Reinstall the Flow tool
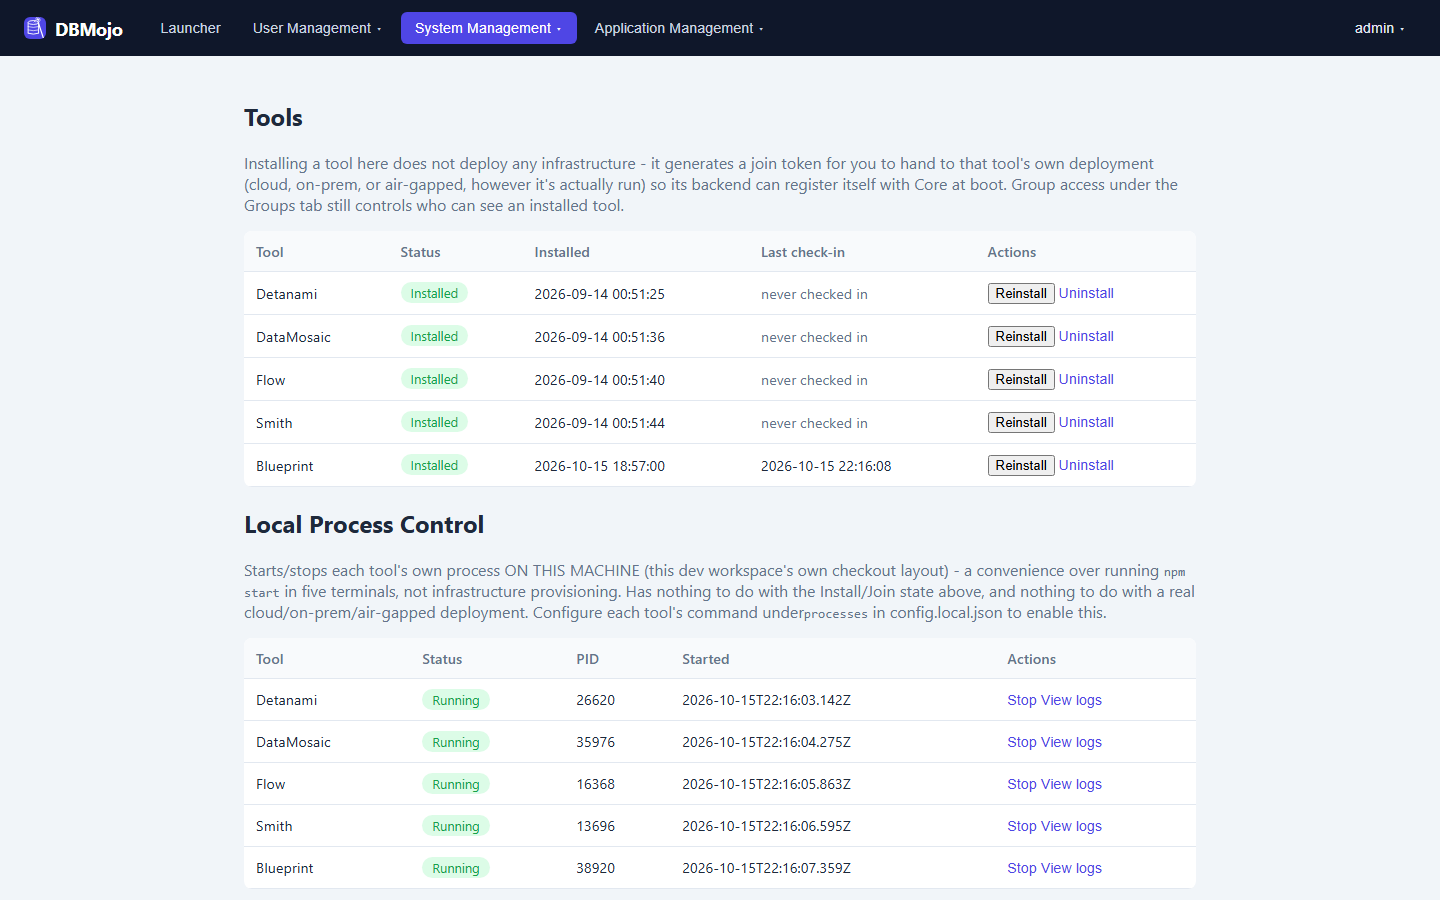The width and height of the screenshot is (1440, 900). point(1021,379)
